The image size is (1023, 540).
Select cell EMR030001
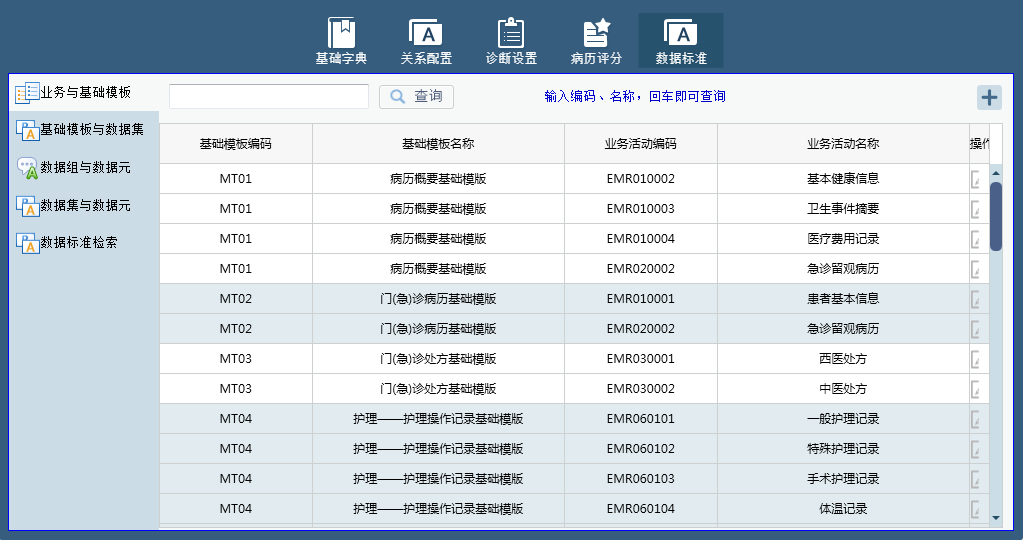[x=641, y=359]
